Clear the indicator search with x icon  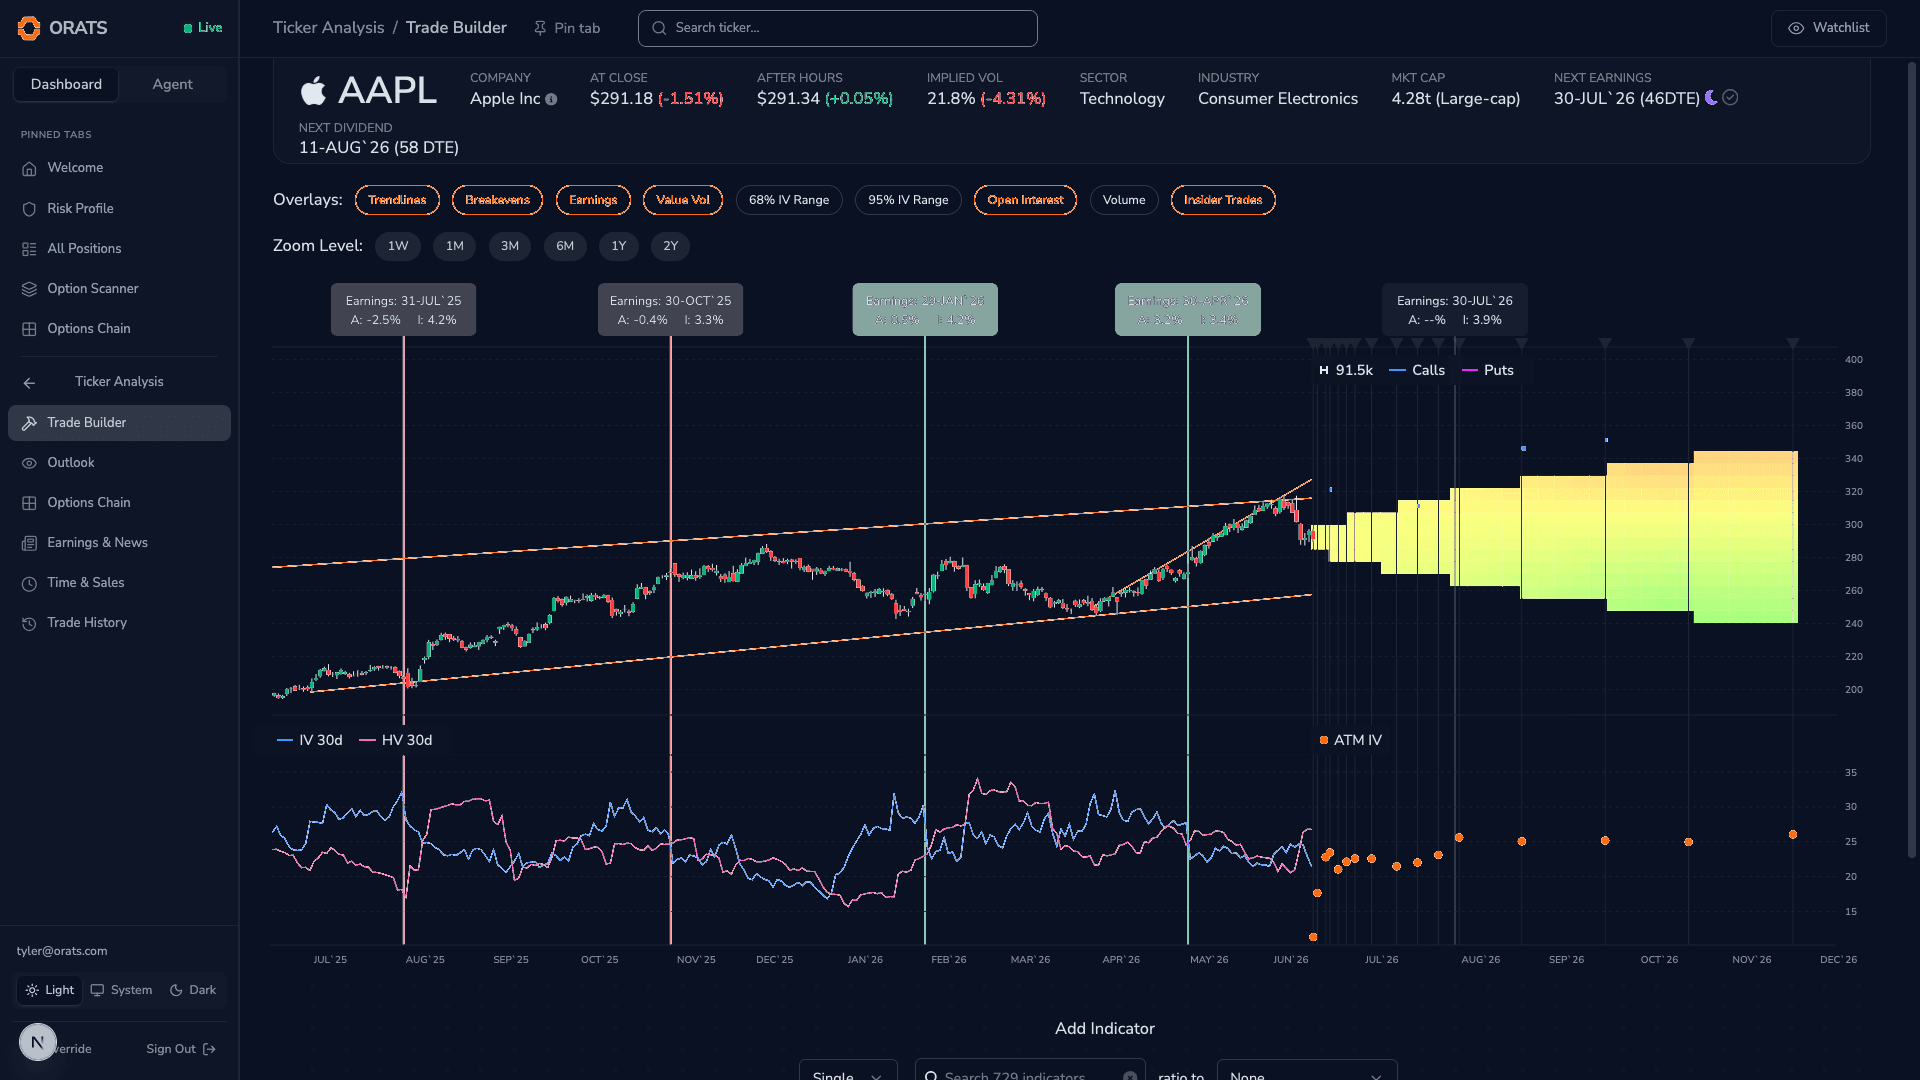[1130, 1076]
